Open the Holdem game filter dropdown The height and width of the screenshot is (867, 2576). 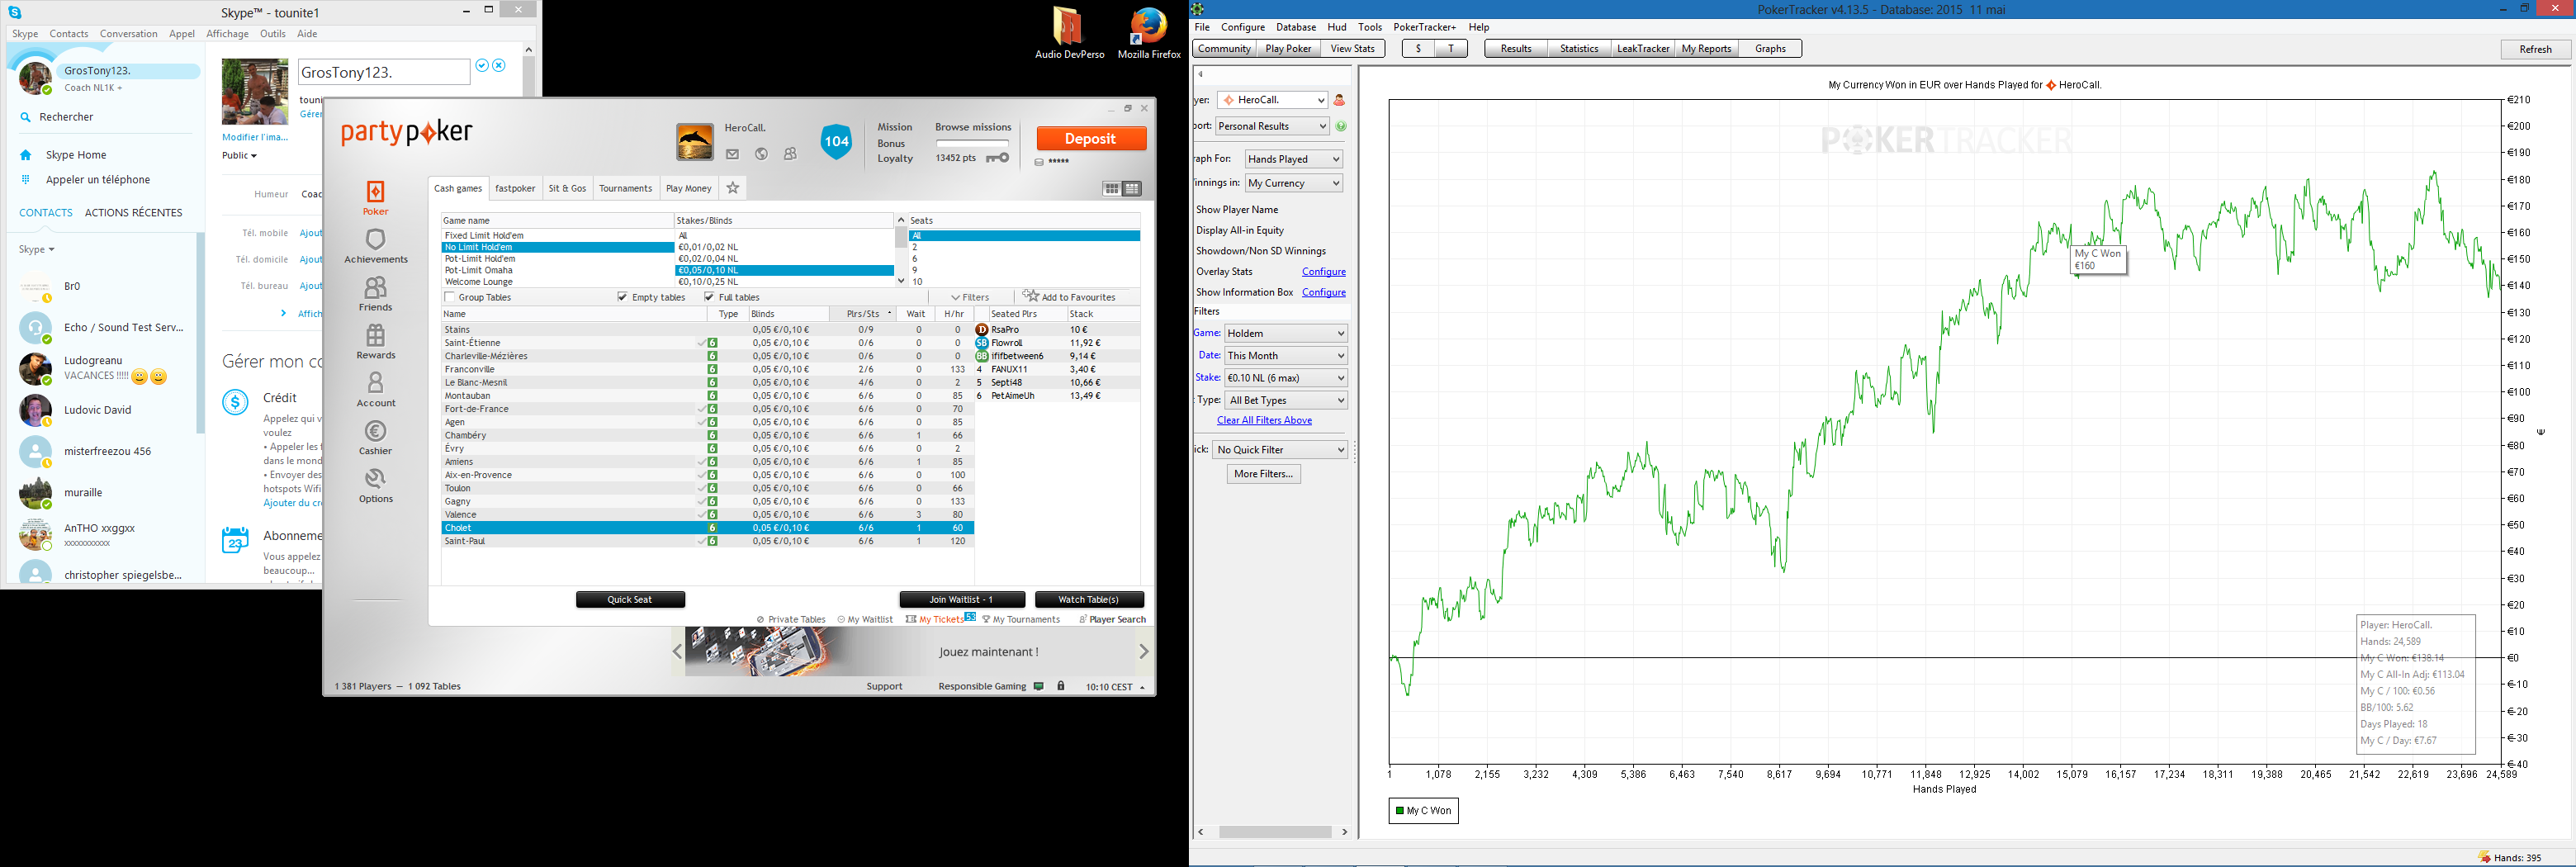[x=1285, y=333]
